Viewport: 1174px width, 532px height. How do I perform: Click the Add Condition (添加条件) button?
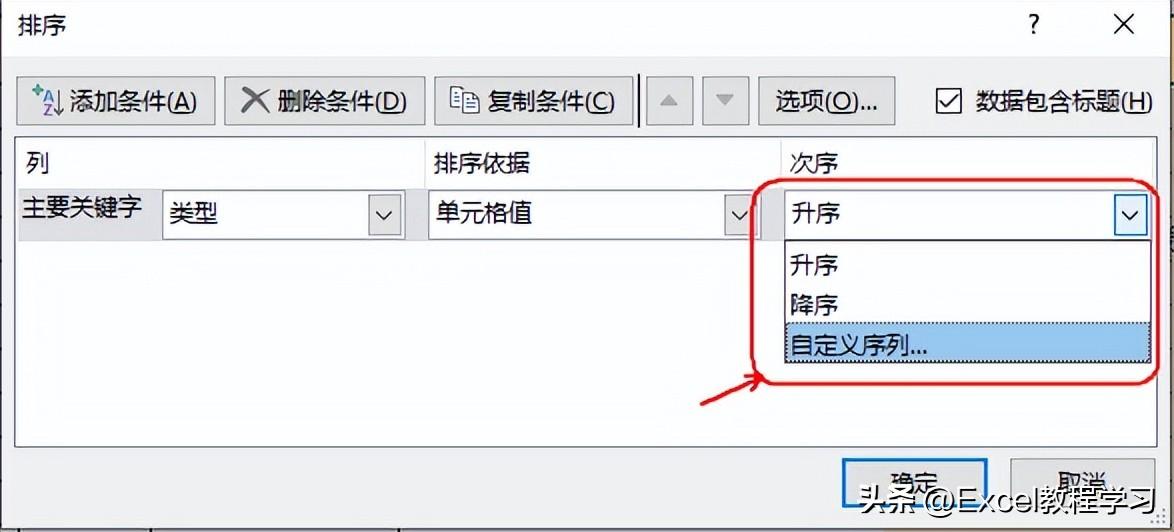(115, 100)
